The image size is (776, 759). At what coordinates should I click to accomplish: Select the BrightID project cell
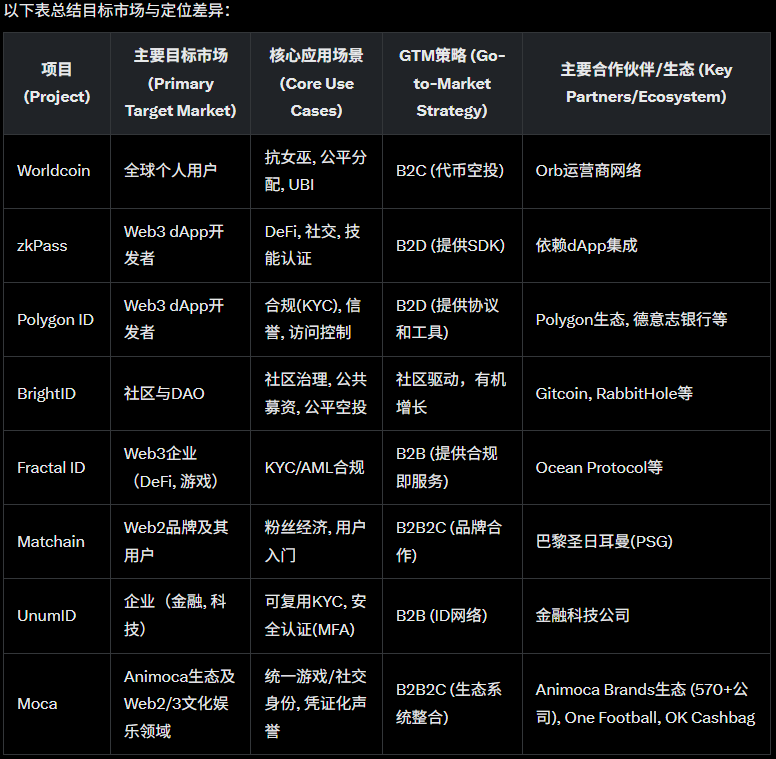click(57, 394)
